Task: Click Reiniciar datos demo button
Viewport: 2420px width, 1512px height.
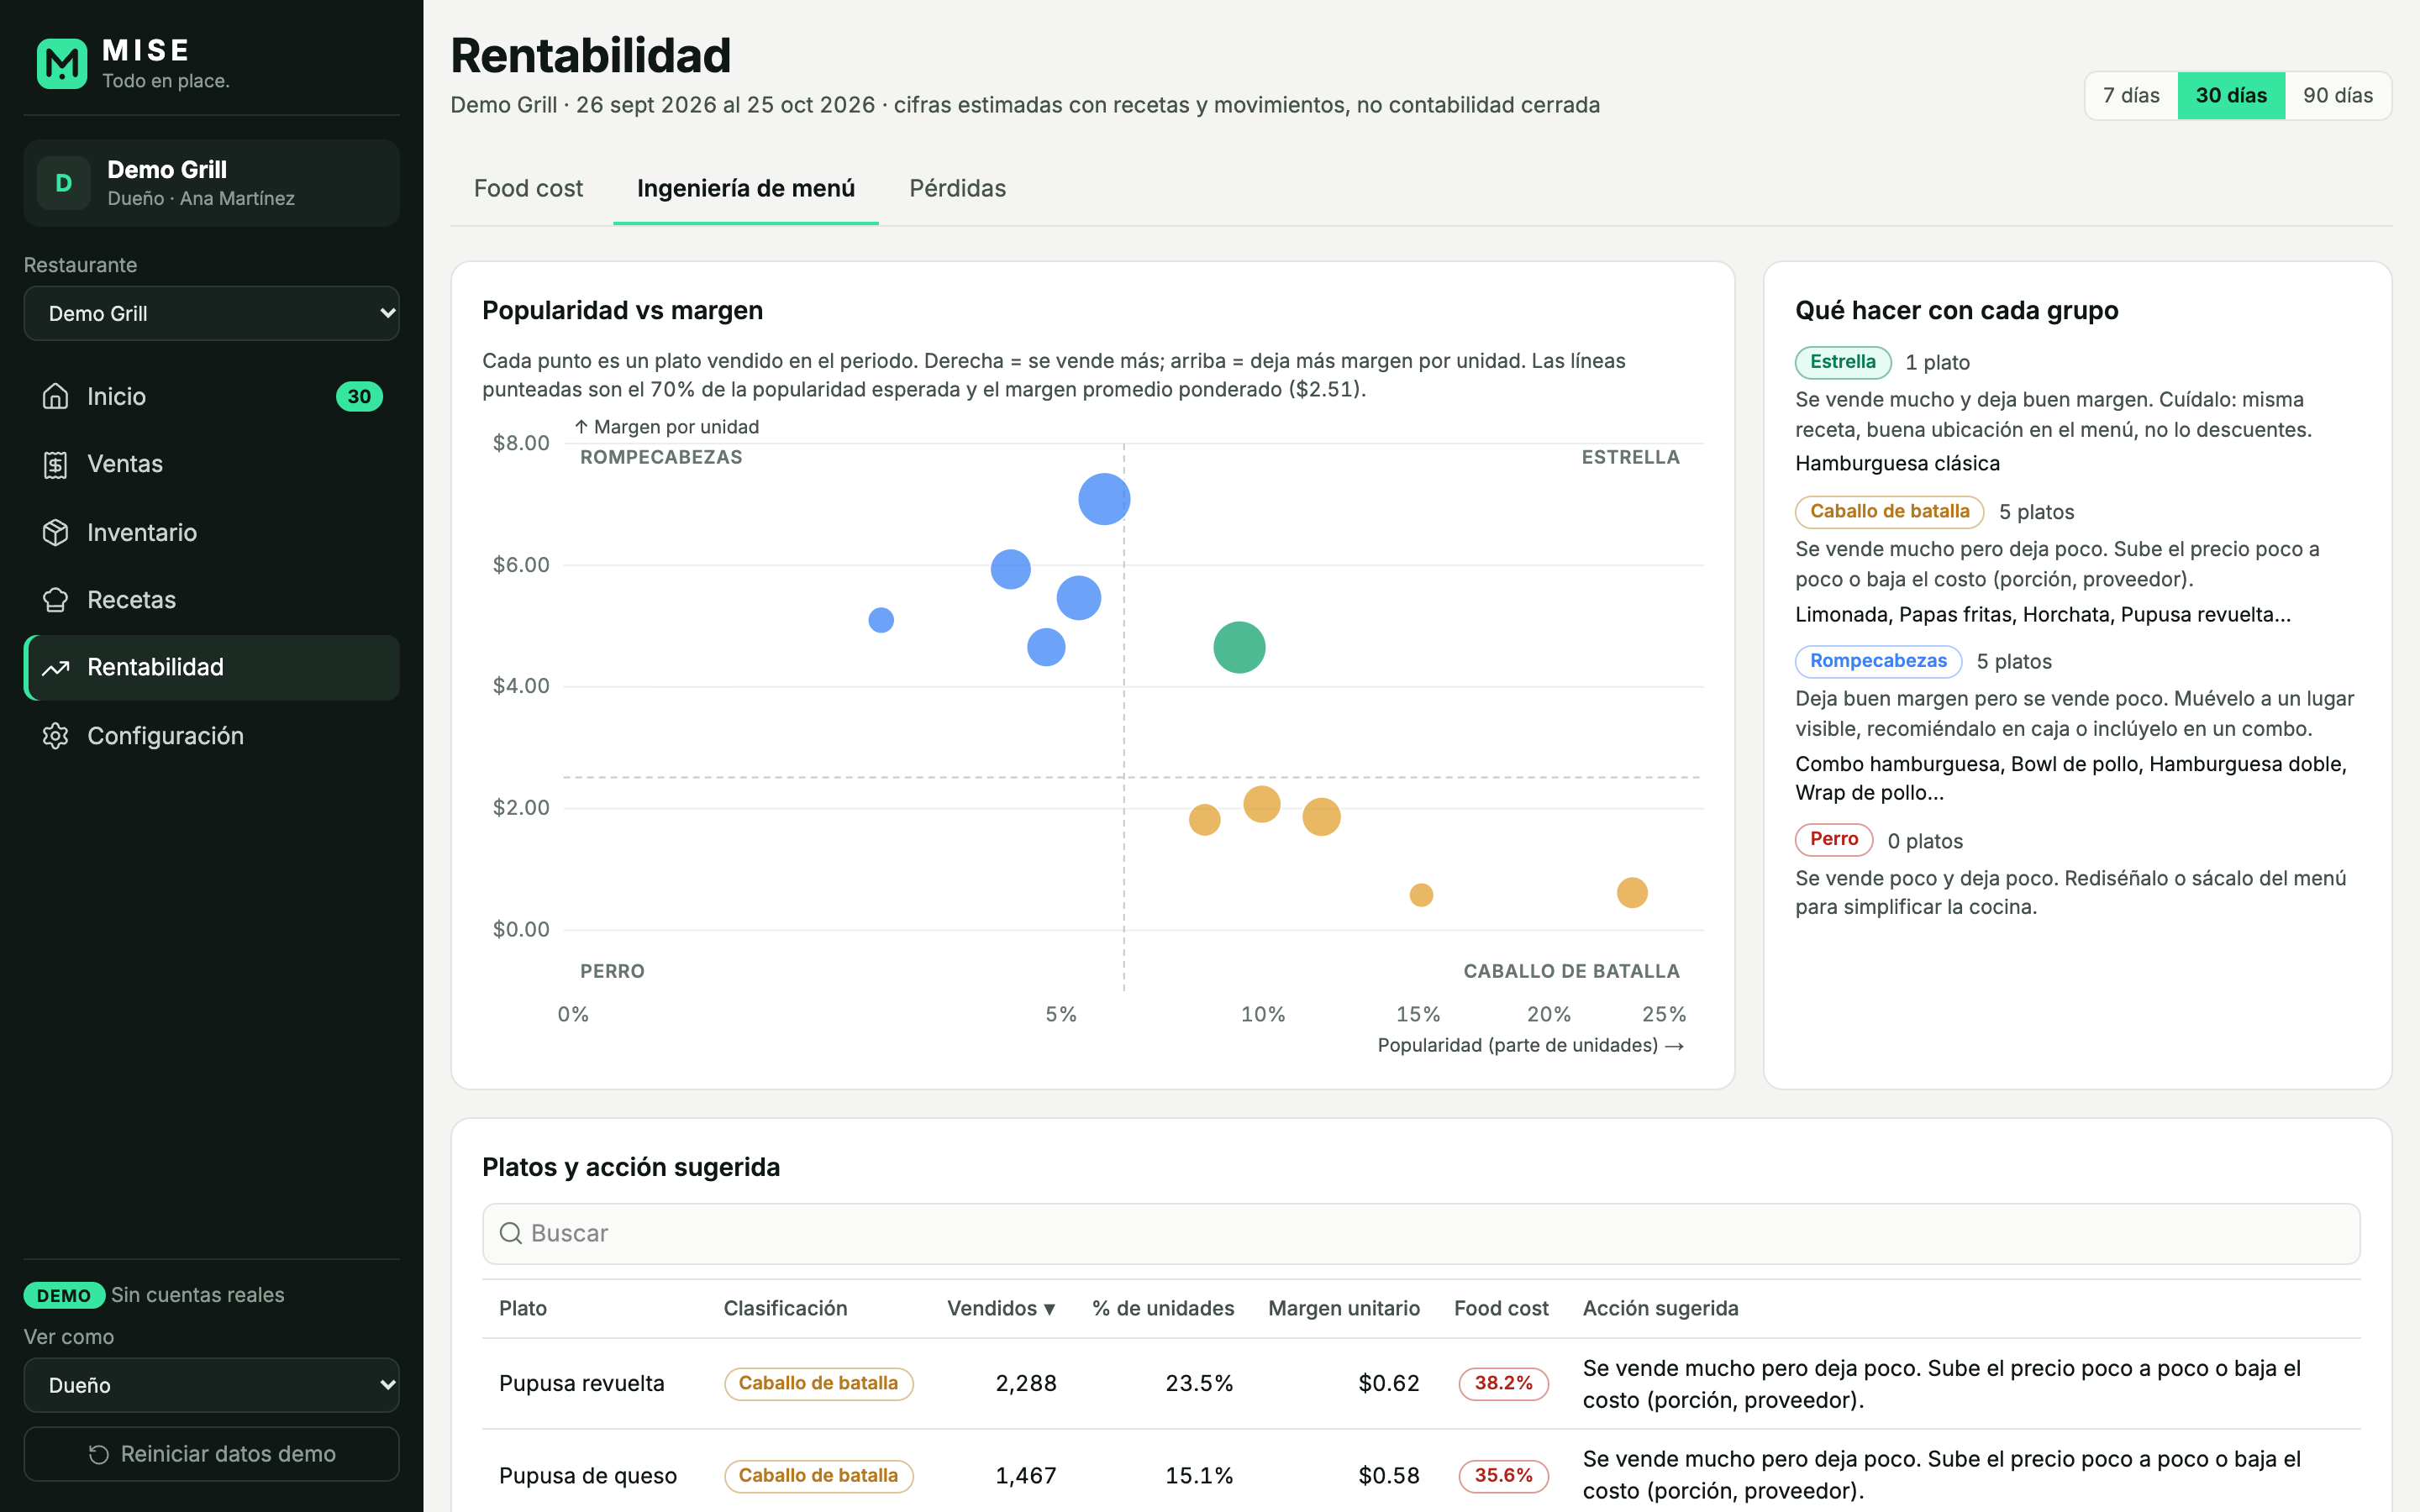Action: (x=212, y=1454)
